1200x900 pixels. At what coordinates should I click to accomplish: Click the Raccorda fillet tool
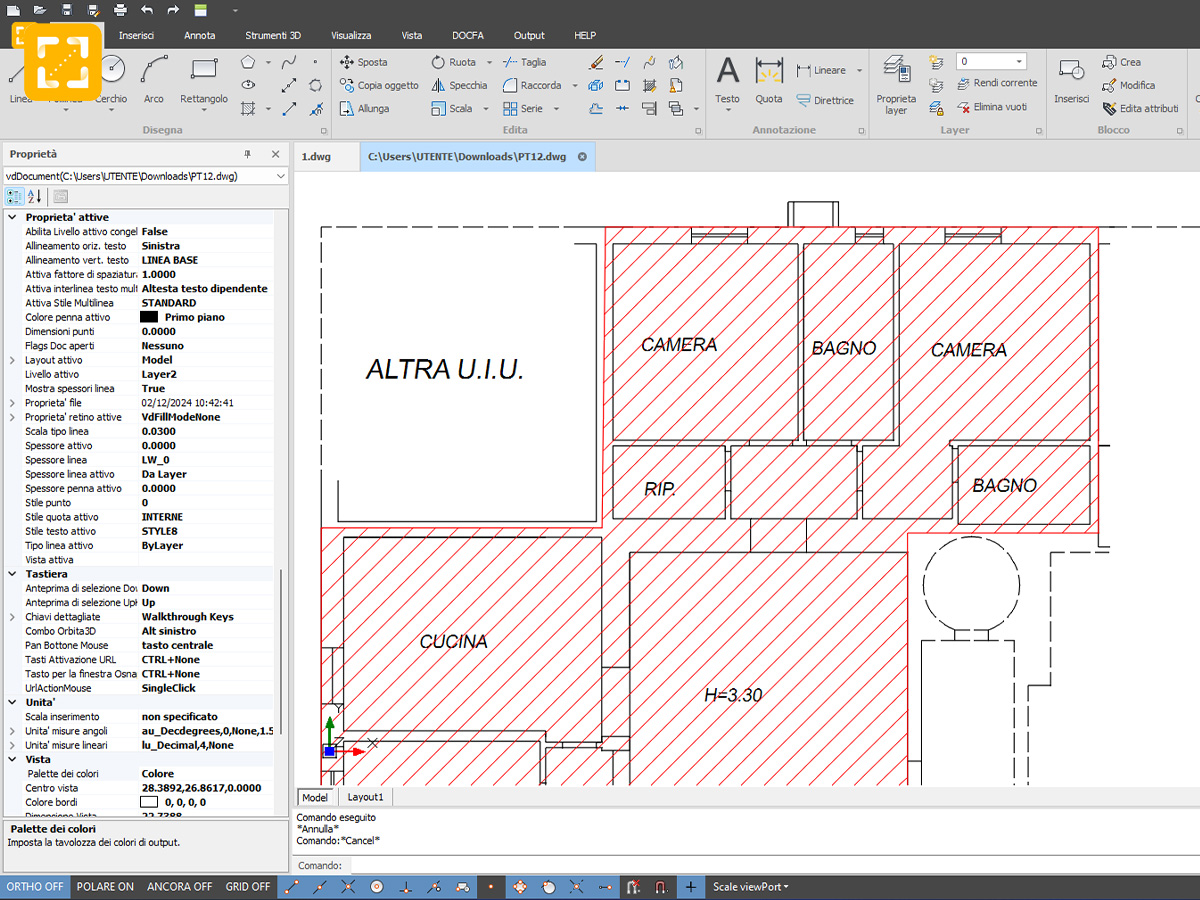pos(532,86)
